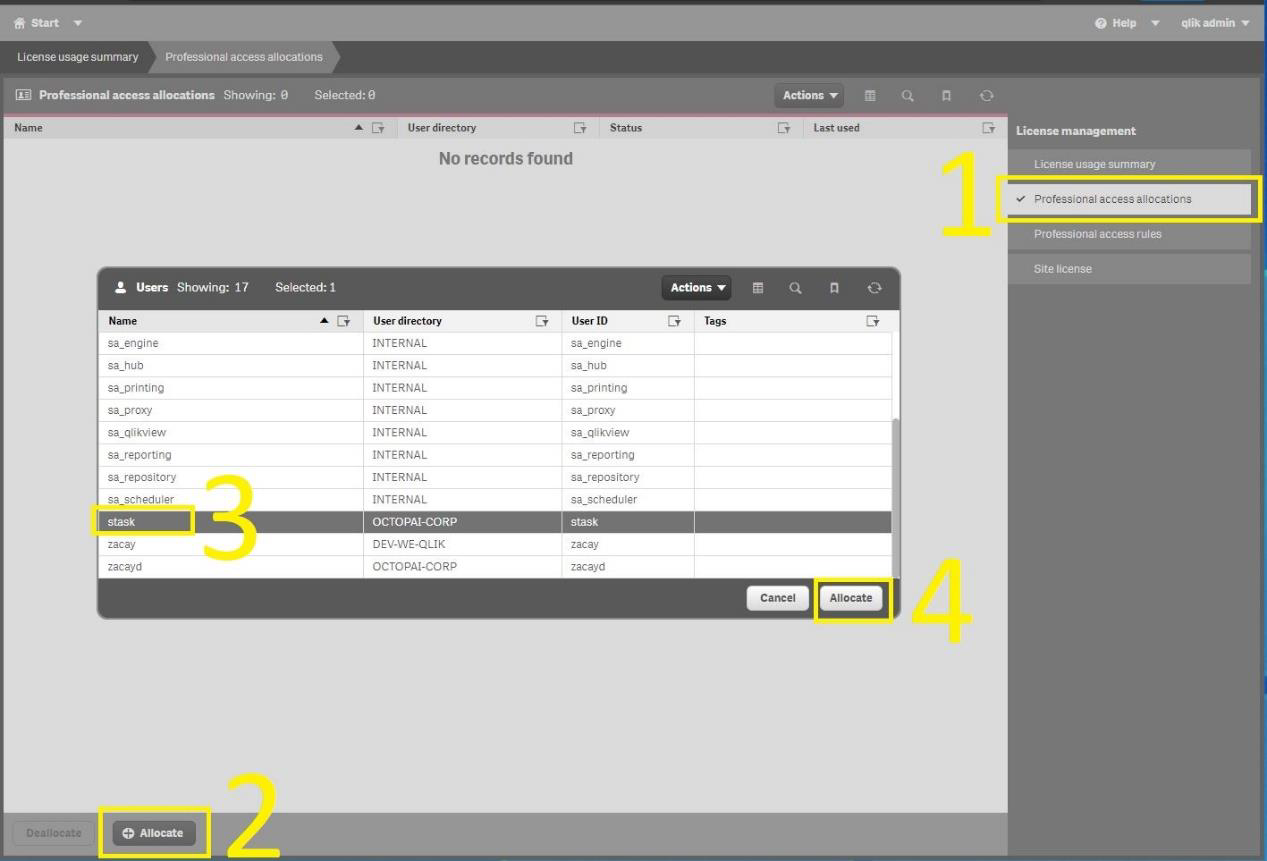
Task: Go to the License usage summary breadcrumb tab
Action: 76,57
